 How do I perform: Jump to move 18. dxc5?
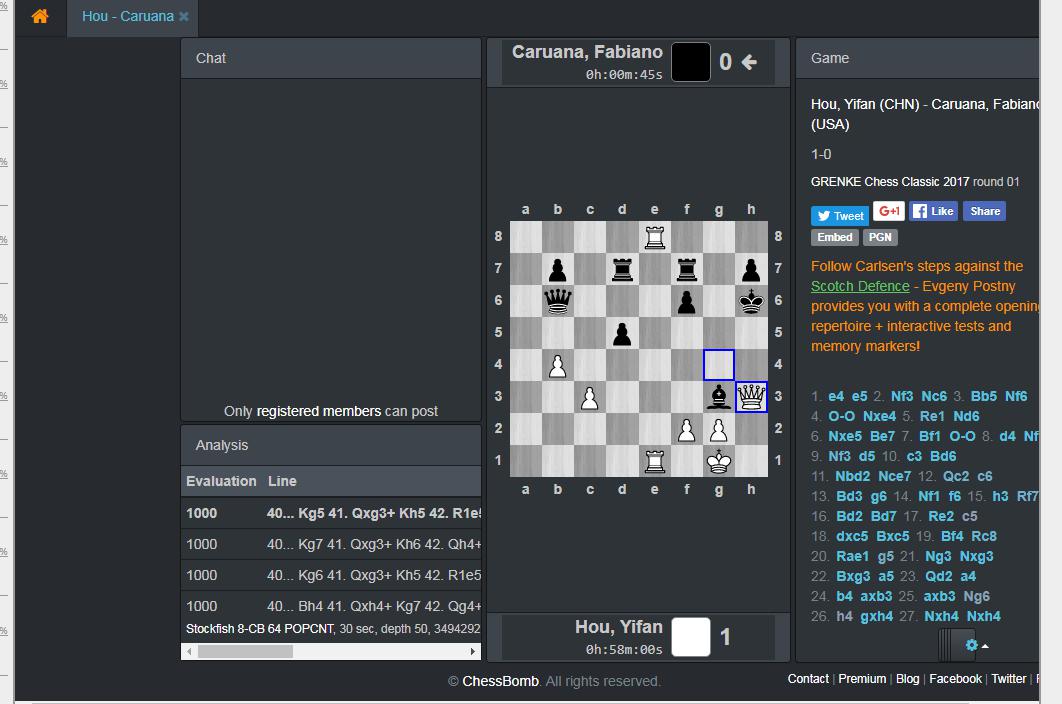(852, 536)
